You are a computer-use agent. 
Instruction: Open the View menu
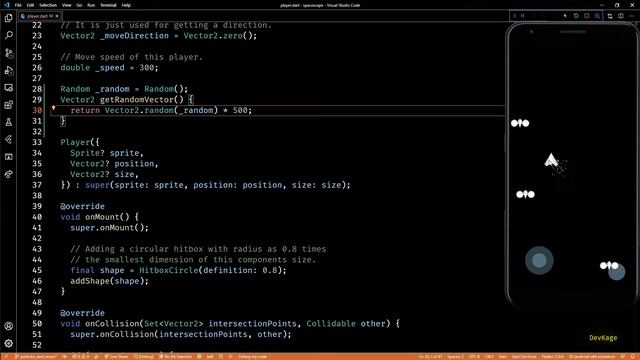(67, 5)
